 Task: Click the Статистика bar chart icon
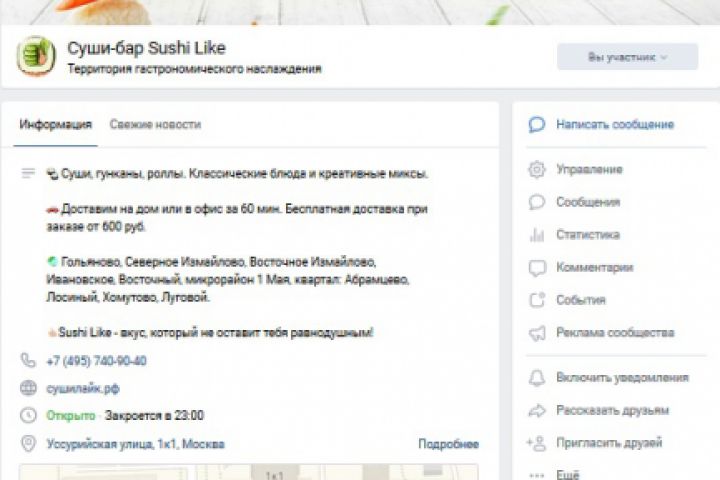[537, 235]
